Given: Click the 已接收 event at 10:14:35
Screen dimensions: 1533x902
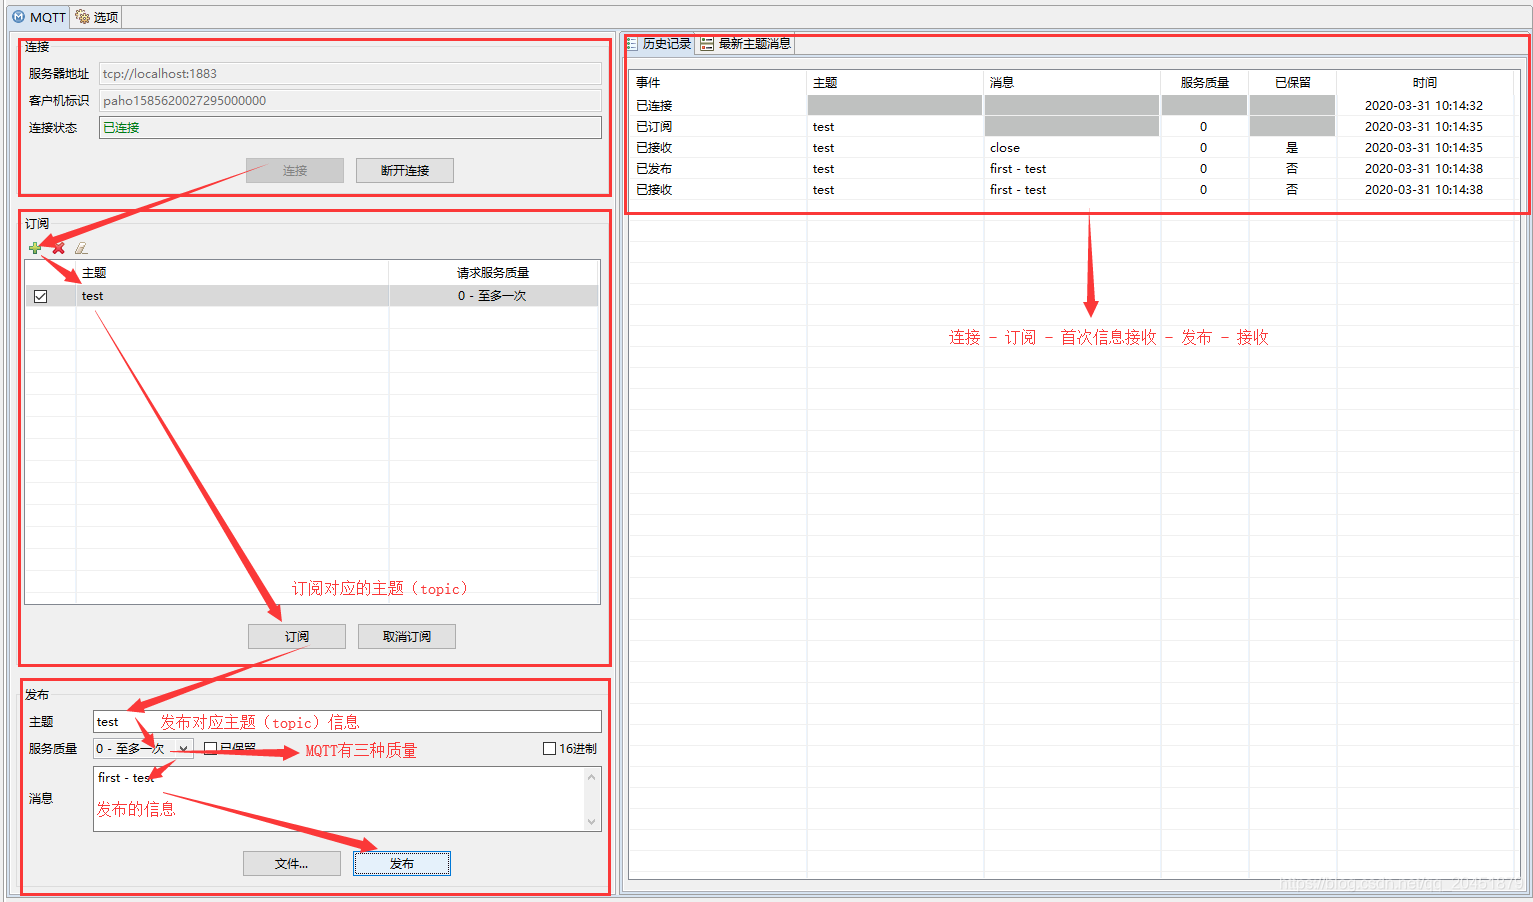Looking at the screenshot, I should click(654, 147).
